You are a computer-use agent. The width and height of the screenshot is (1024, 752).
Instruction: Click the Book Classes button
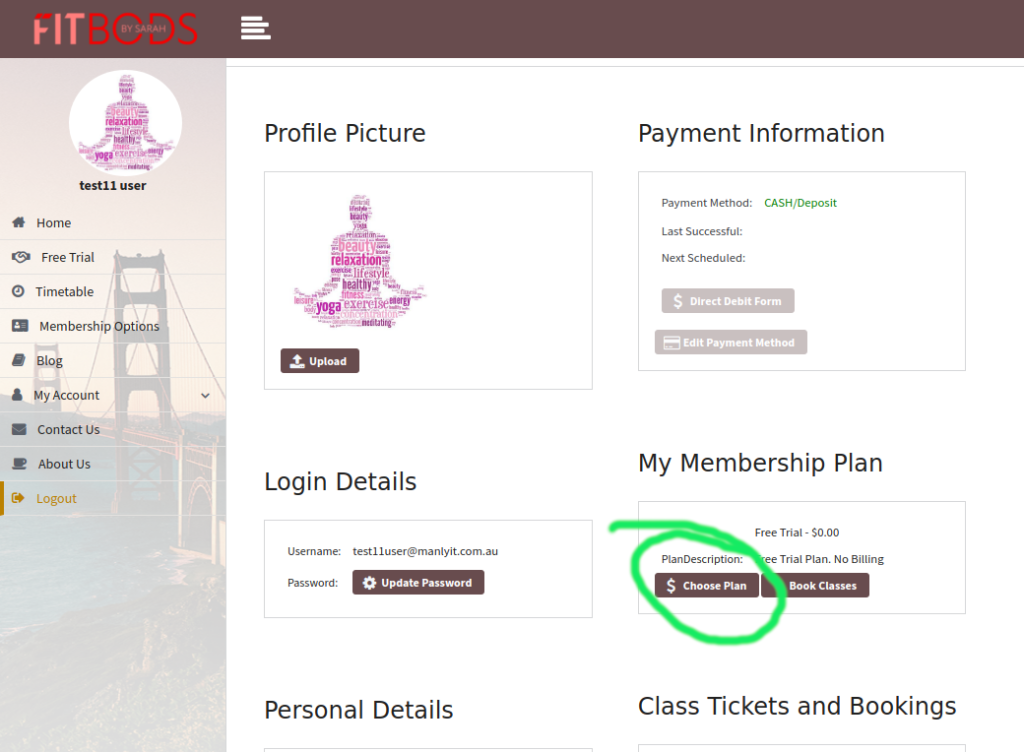816,586
